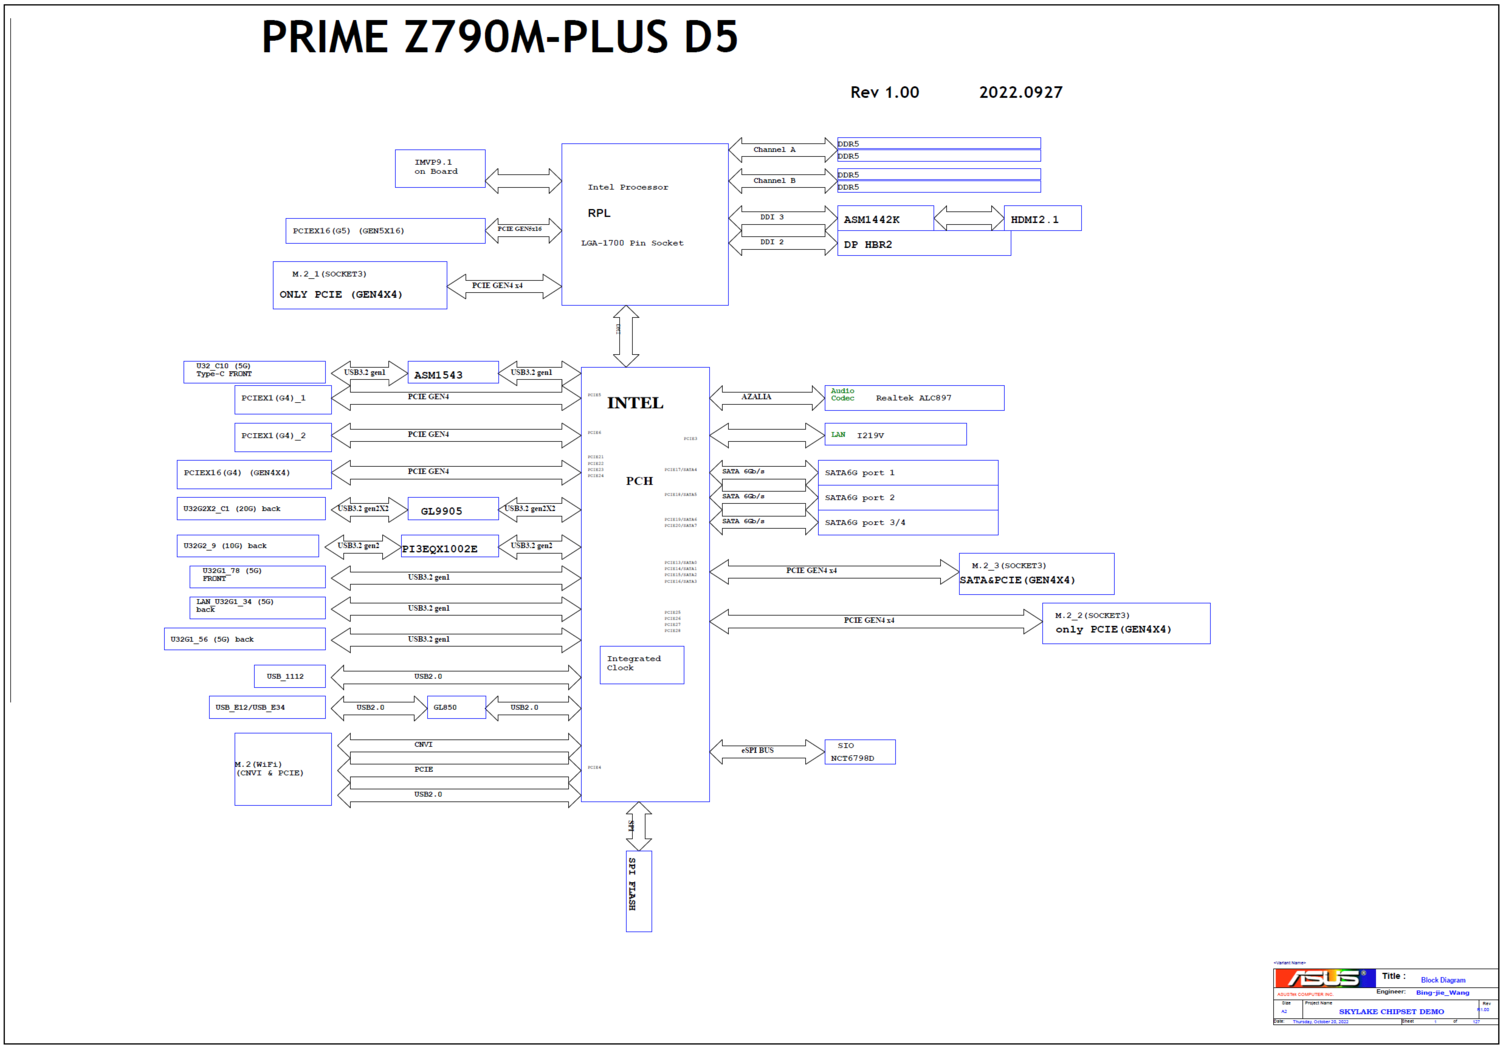This screenshot has height=1050, width=1500.
Task: Select the M.2 (WiFi) CNVI & PCIE block
Action: tap(283, 769)
